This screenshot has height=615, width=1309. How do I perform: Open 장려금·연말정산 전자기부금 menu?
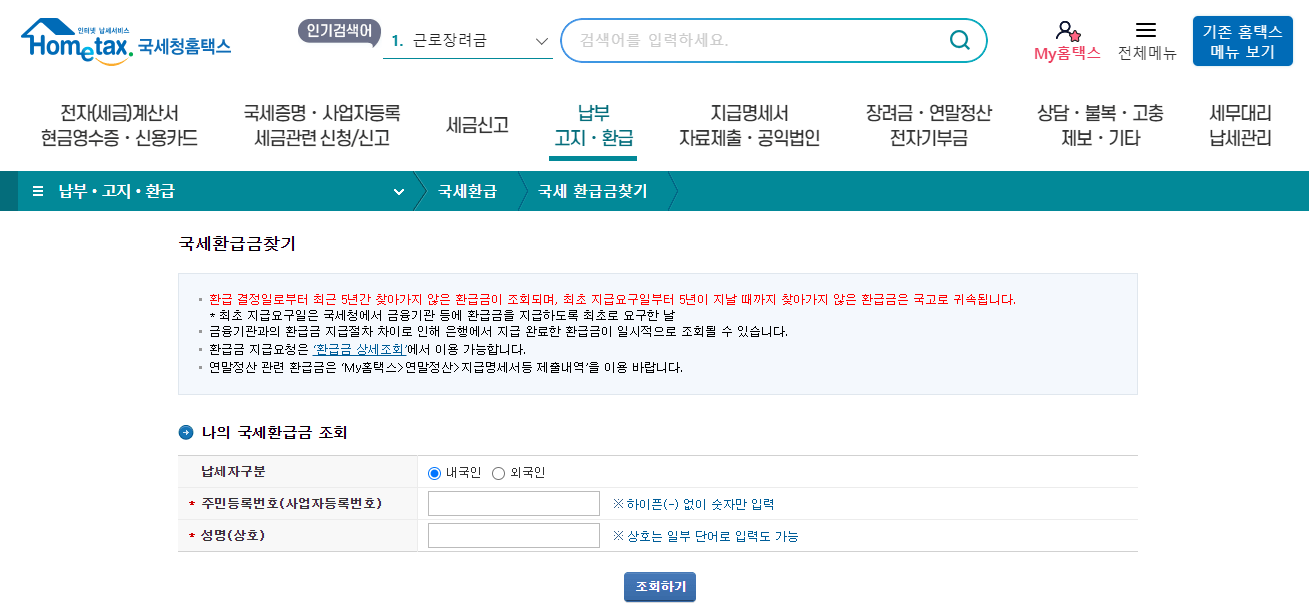(x=929, y=126)
